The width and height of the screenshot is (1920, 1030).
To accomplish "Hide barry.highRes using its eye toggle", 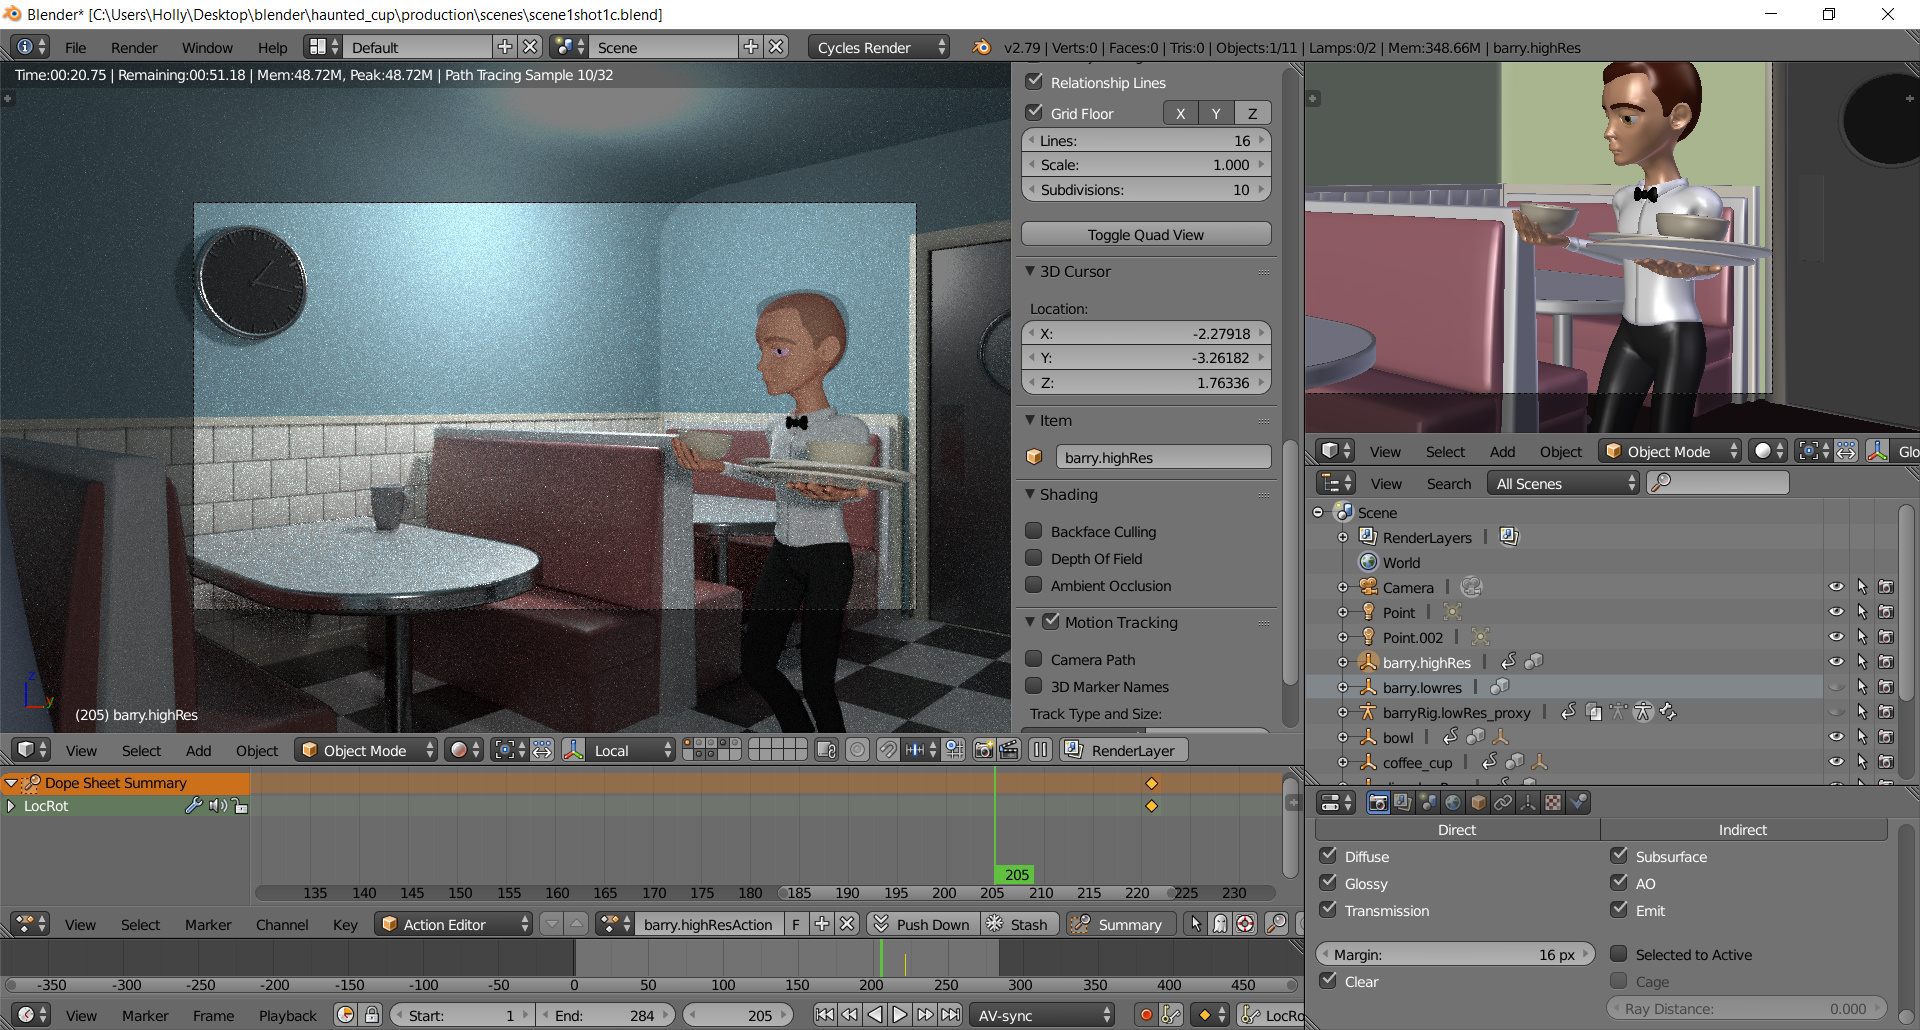I will pyautogui.click(x=1837, y=661).
